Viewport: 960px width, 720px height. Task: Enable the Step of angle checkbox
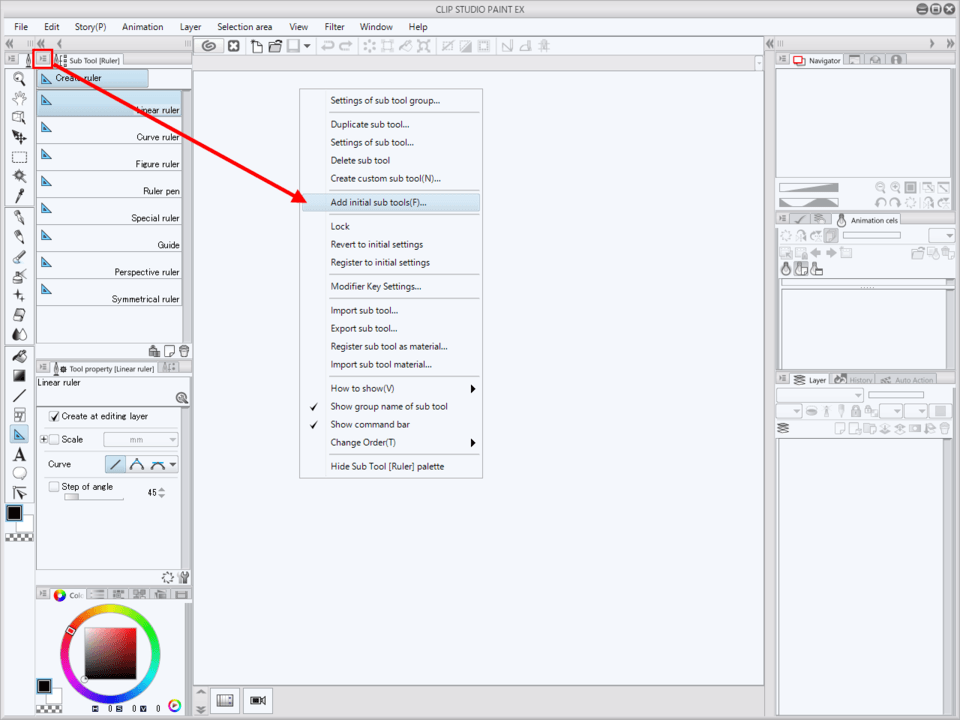point(54,487)
